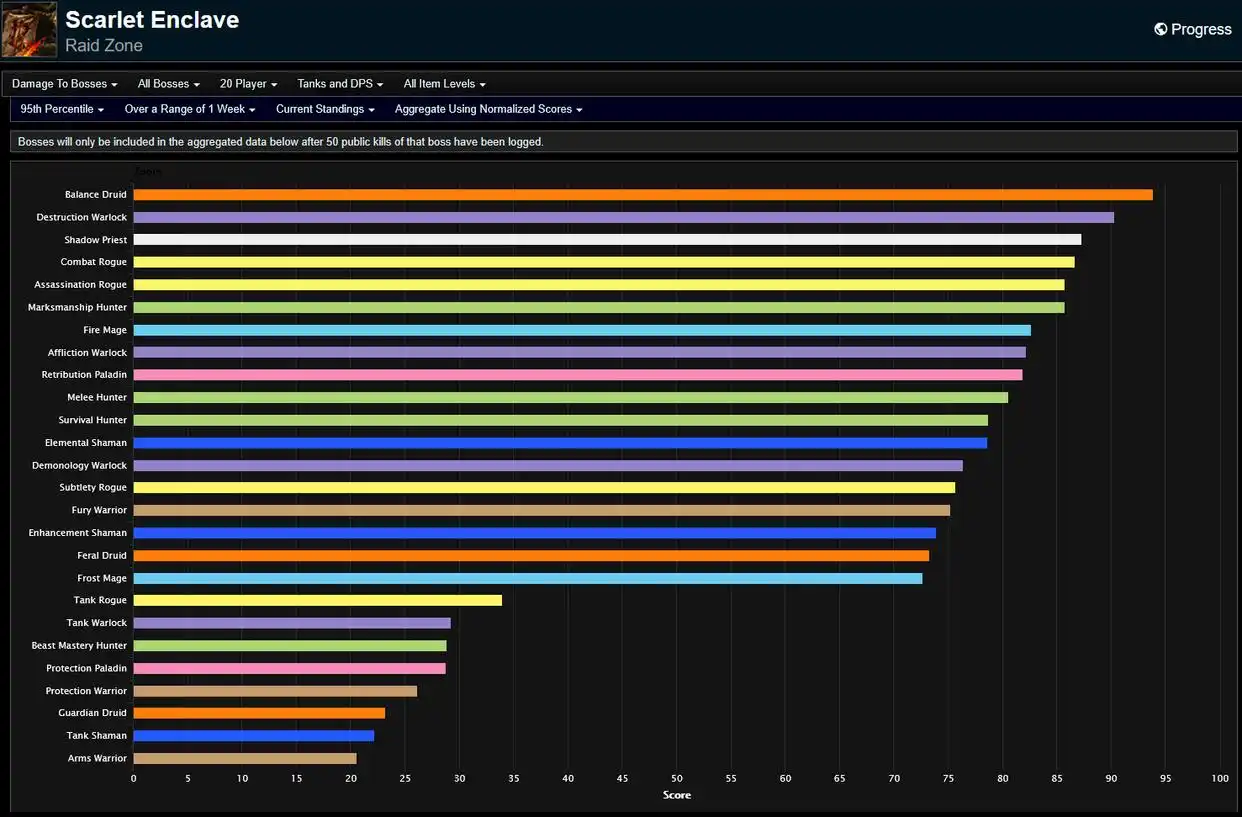Click the light blue Fire Mage bar
The height and width of the screenshot is (817, 1242).
(x=582, y=330)
